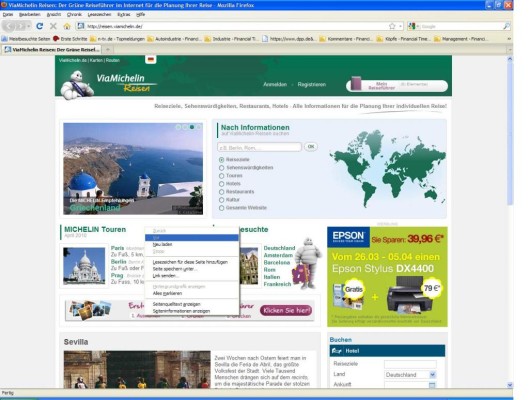
Task: Click the site favicon in address bar
Action: point(80,26)
